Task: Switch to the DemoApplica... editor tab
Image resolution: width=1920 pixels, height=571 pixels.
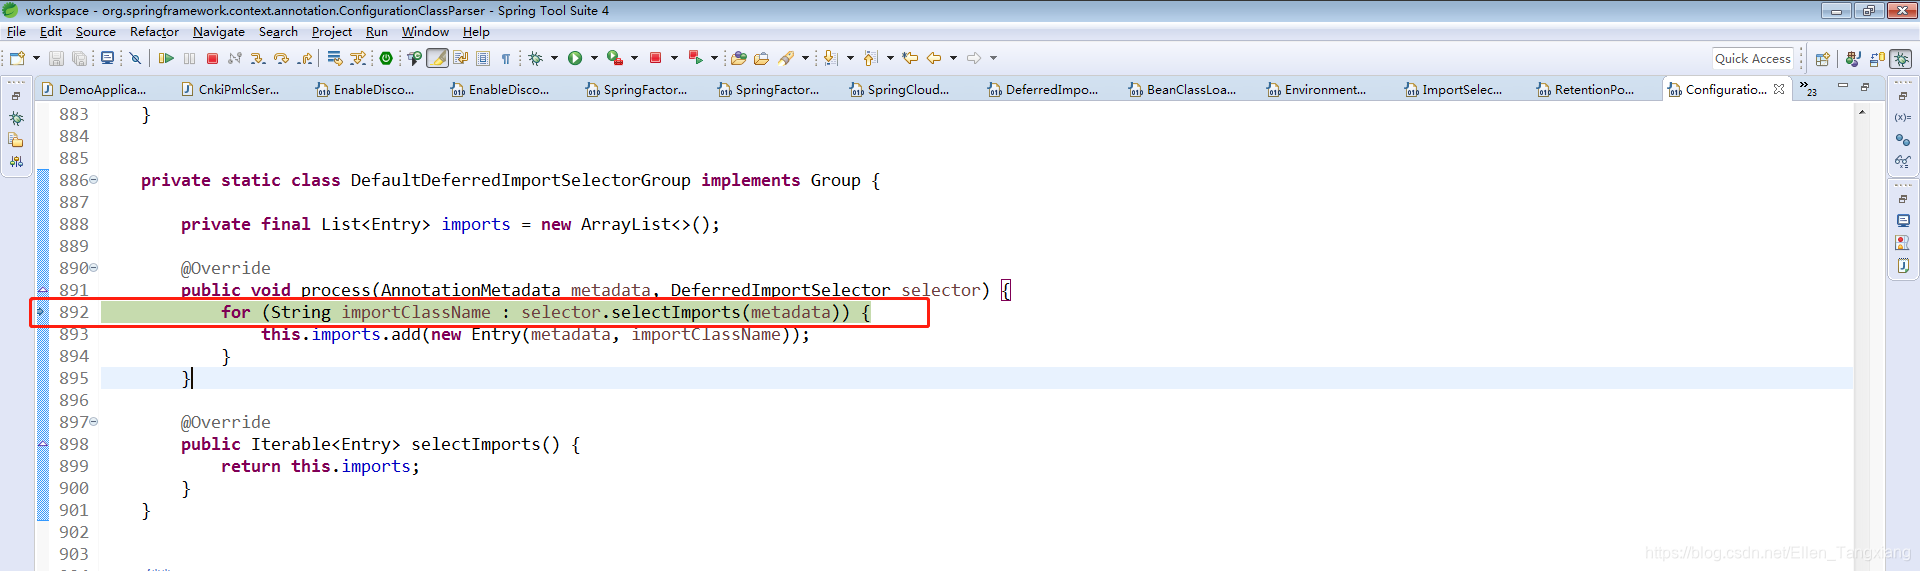Action: [94, 89]
